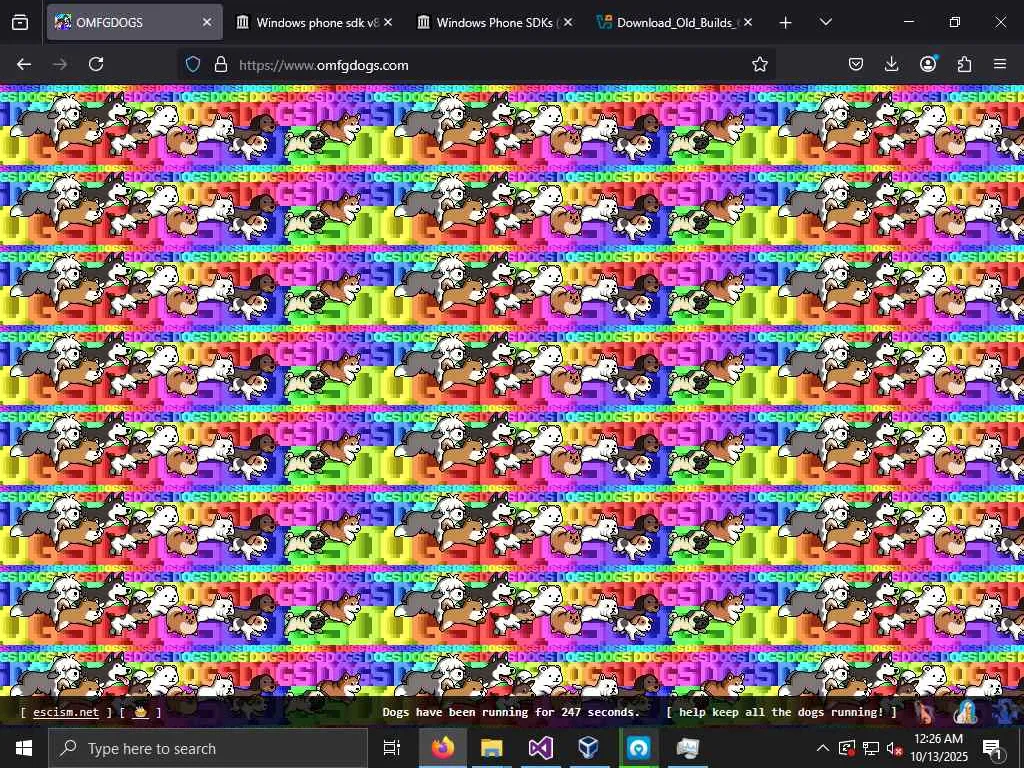Image resolution: width=1024 pixels, height=768 pixels.
Task: Expand the list all tabs dropdown
Action: pyautogui.click(x=825, y=22)
